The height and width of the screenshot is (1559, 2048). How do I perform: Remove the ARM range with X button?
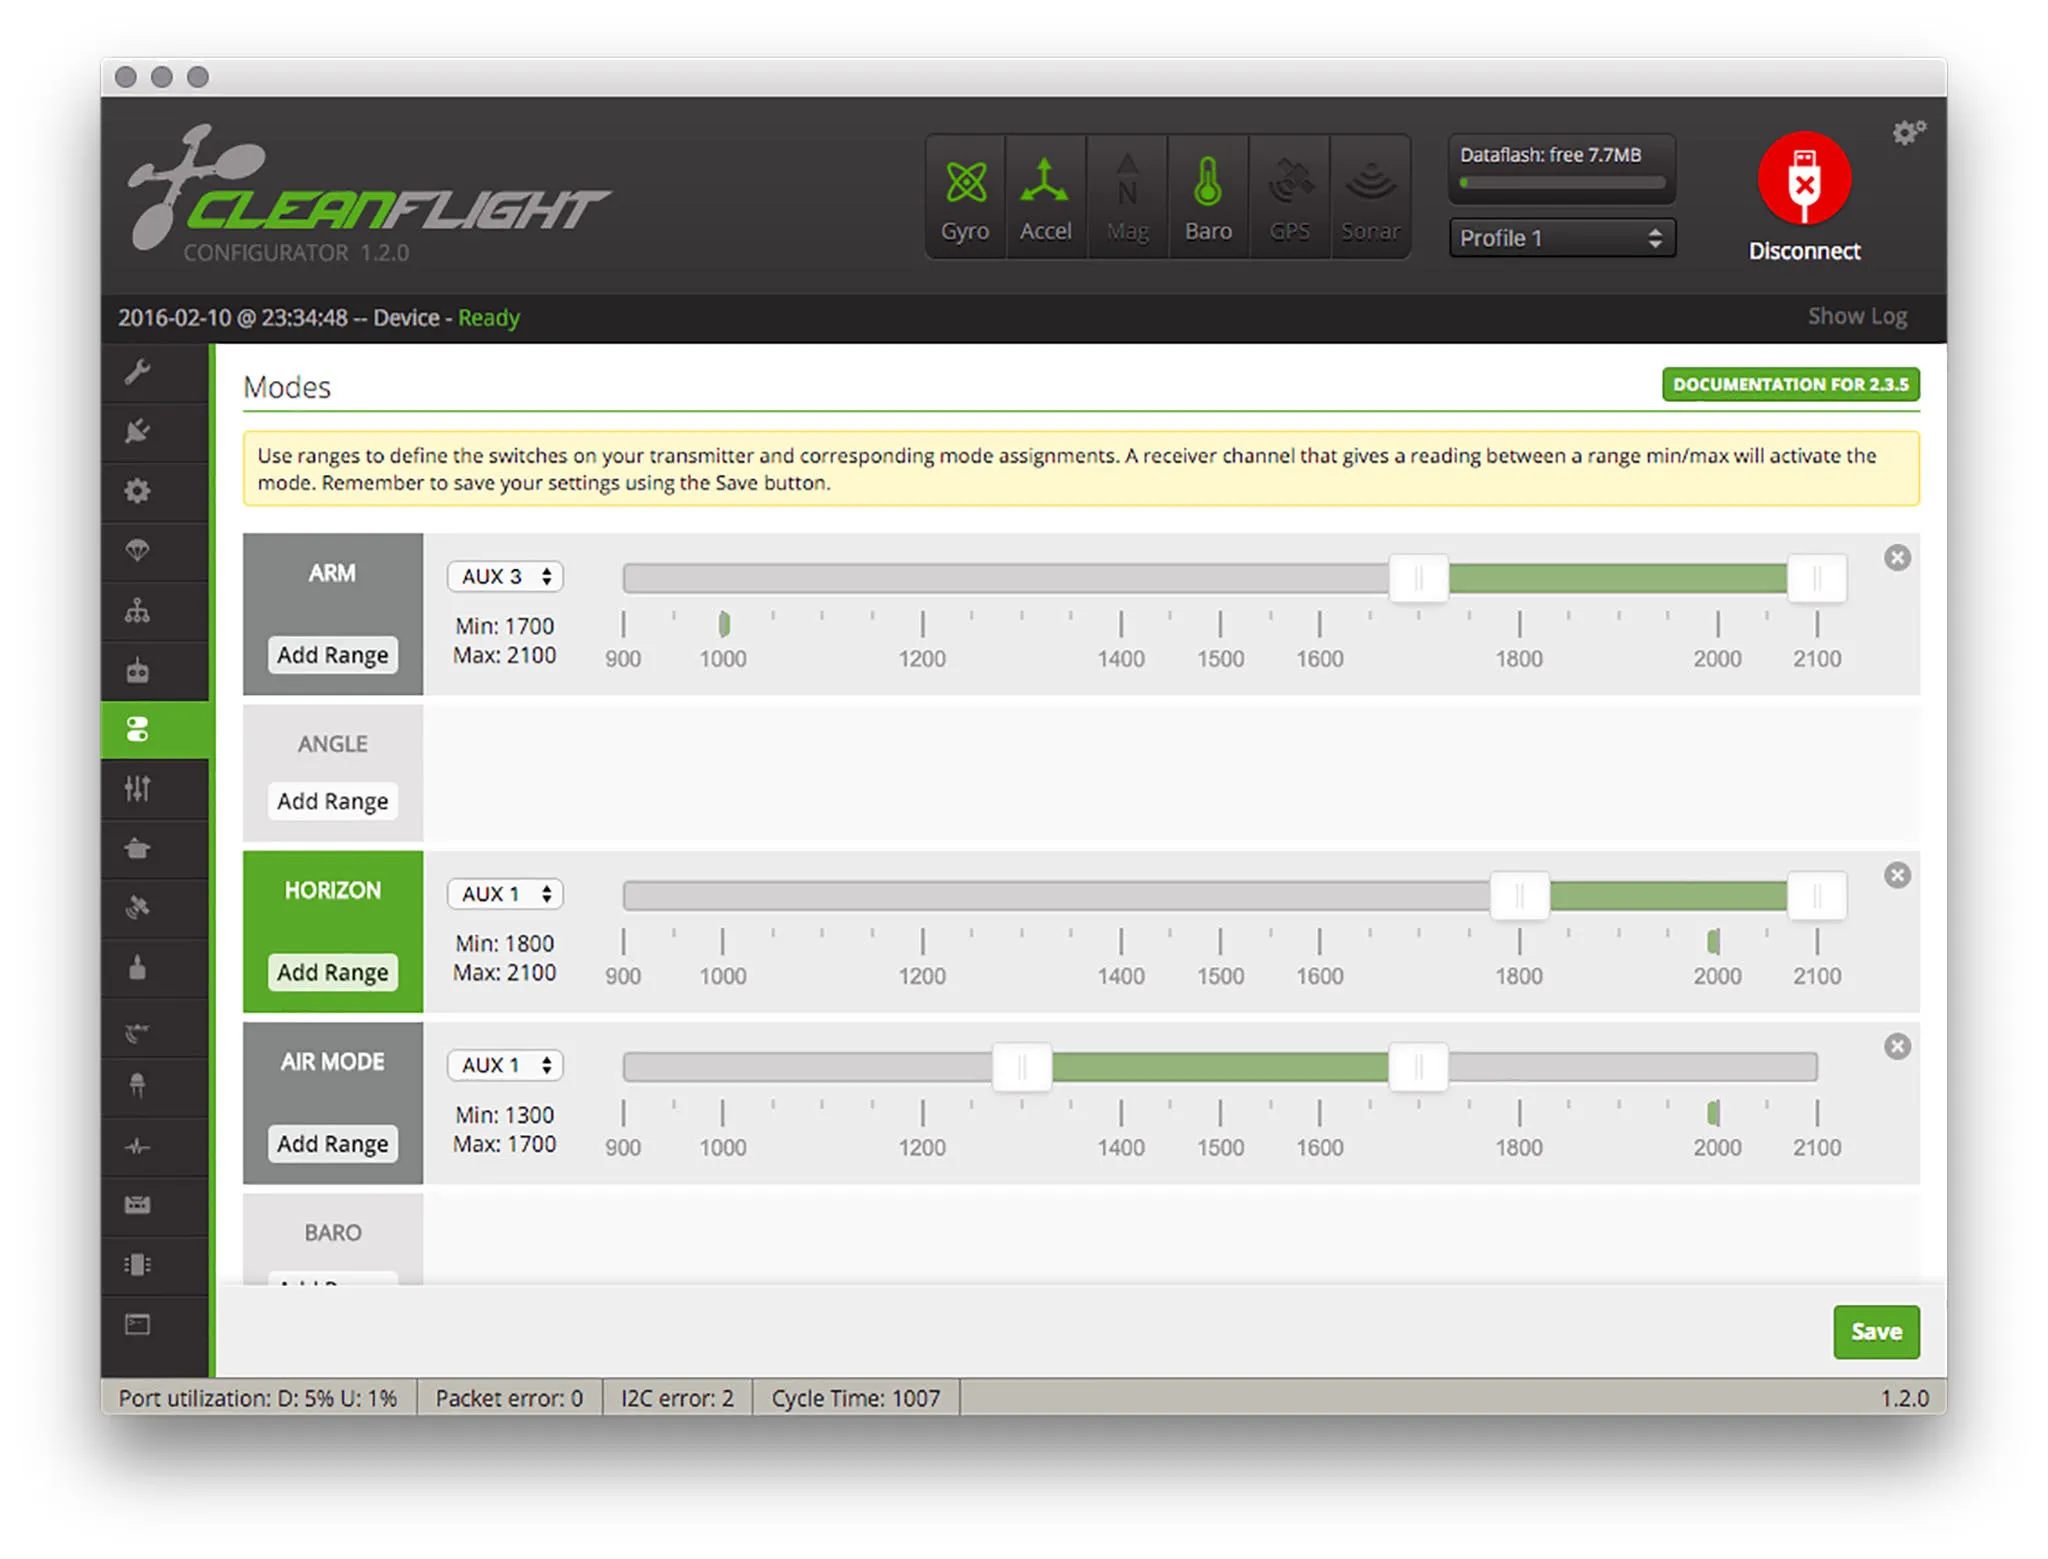click(x=1897, y=558)
